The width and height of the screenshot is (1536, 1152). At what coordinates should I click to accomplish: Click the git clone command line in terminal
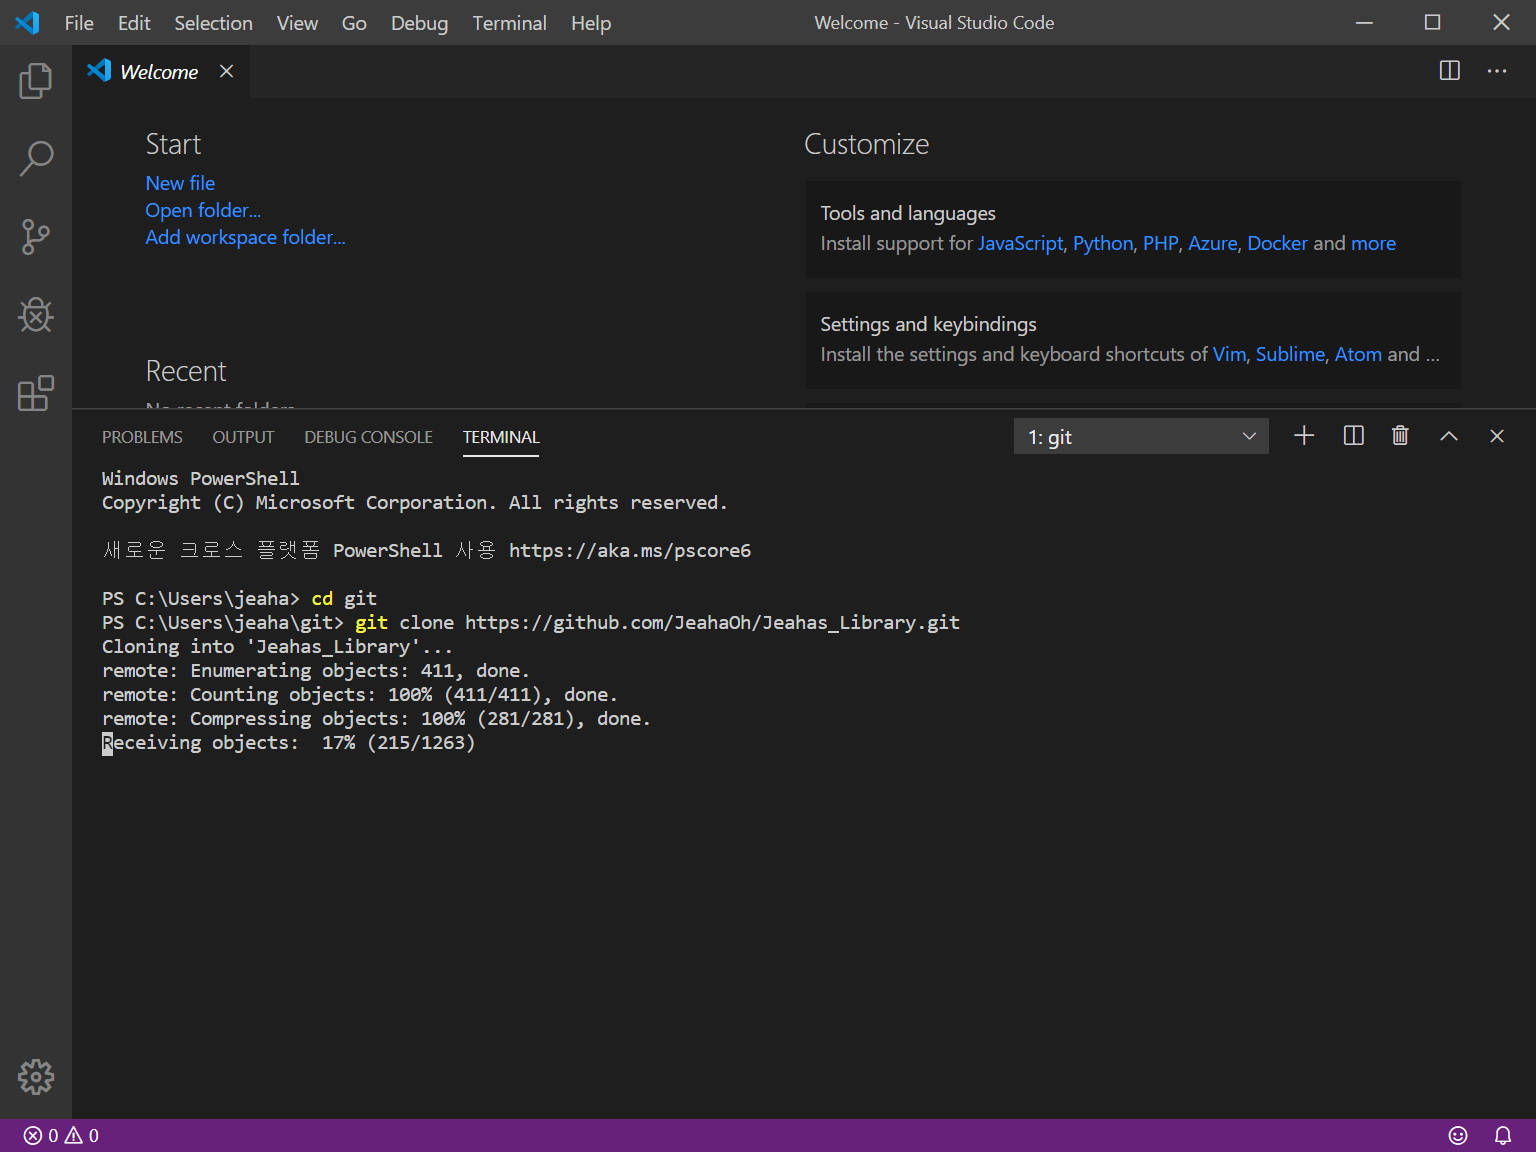tap(531, 623)
